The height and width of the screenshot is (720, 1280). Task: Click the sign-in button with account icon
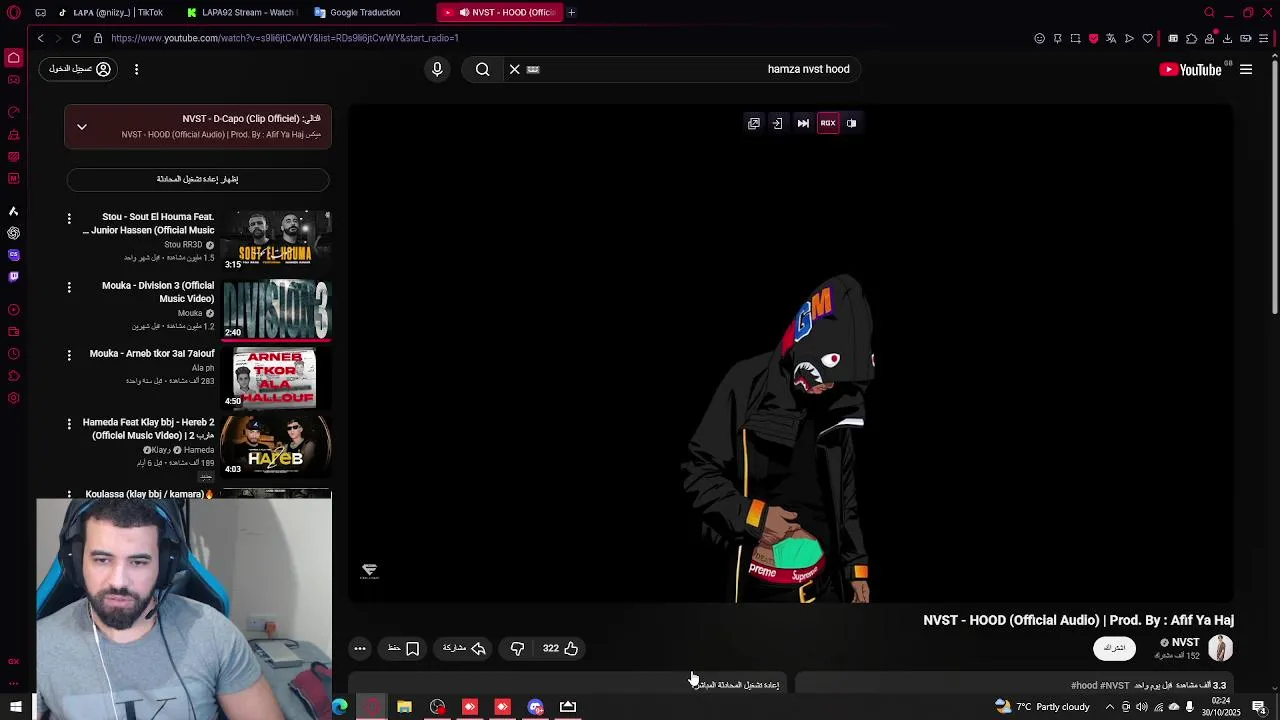point(80,69)
